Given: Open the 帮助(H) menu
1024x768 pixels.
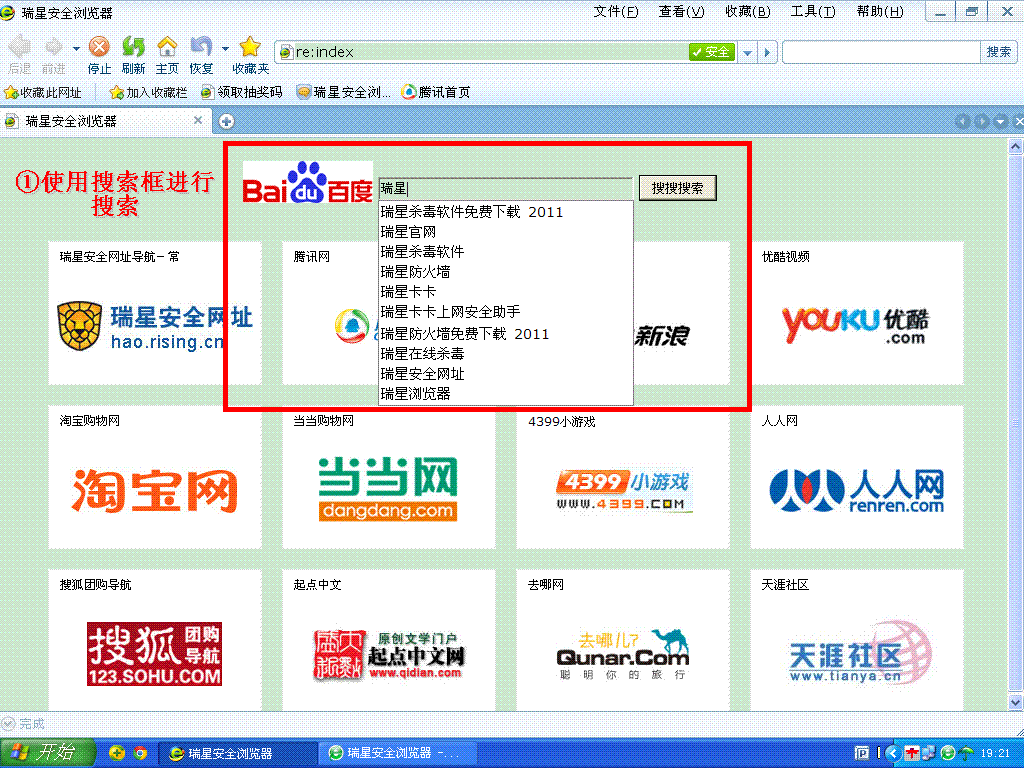Looking at the screenshot, I should [880, 12].
